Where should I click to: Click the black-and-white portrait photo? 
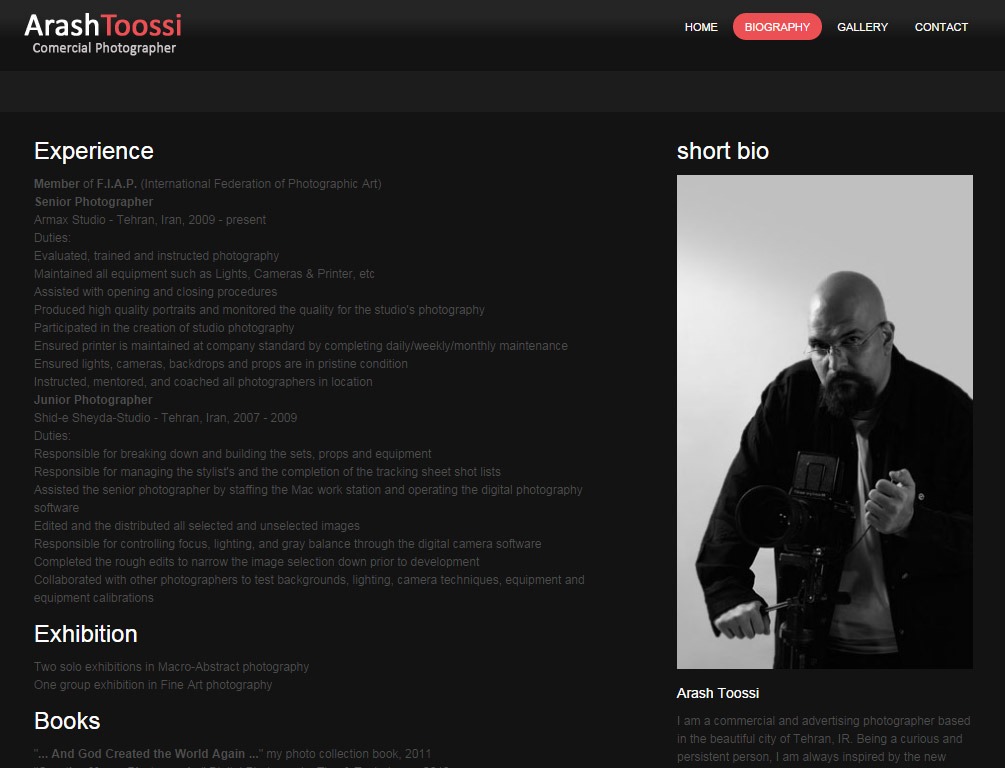click(824, 421)
